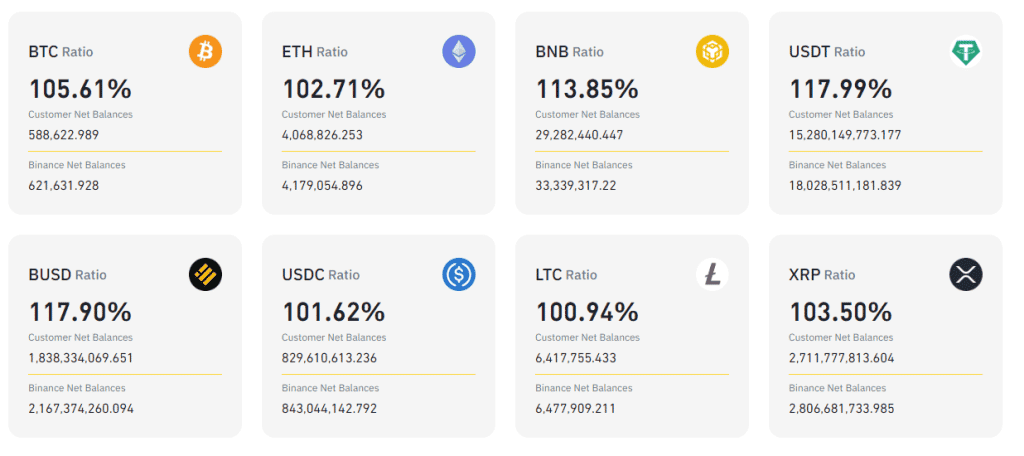Viewport: 1024px width, 456px height.
Task: Click XRP Binance balance 2,806,681,733.985
Action: point(842,409)
